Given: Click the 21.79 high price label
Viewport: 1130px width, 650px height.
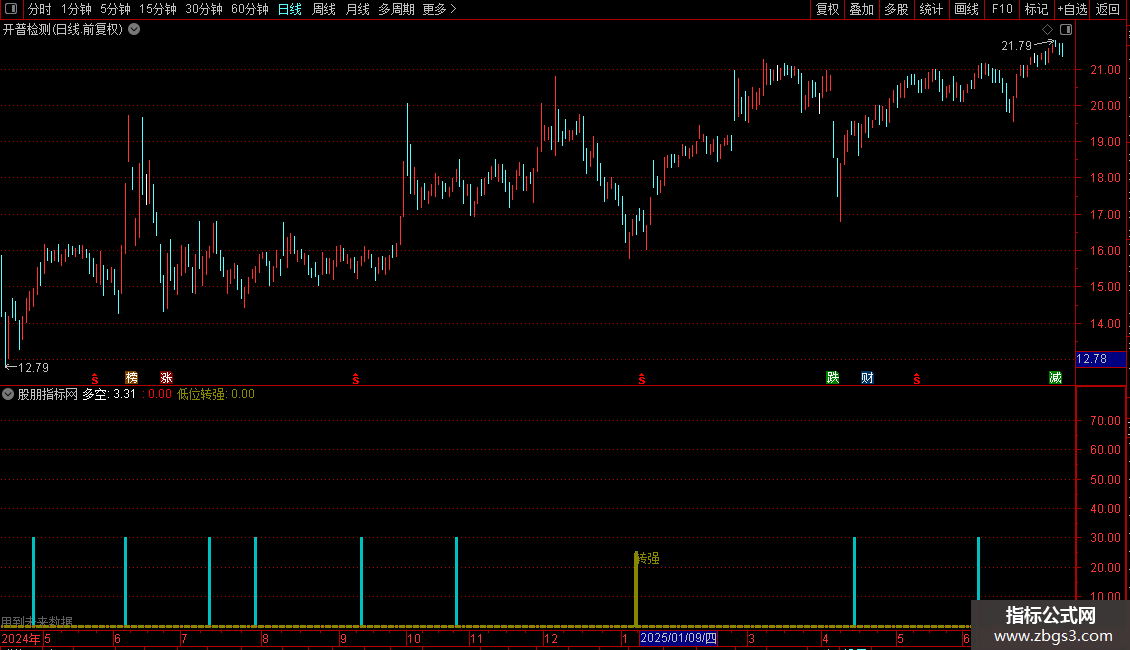Looking at the screenshot, I should (x=1016, y=45).
